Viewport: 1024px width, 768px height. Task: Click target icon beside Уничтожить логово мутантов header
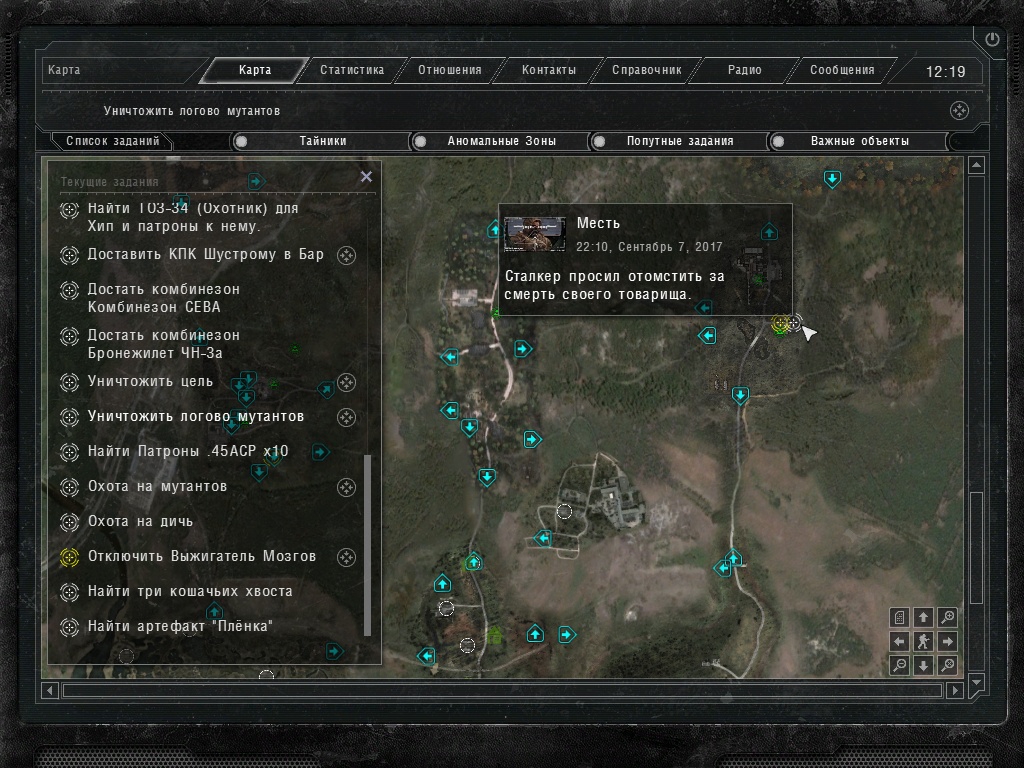pyautogui.click(x=959, y=111)
